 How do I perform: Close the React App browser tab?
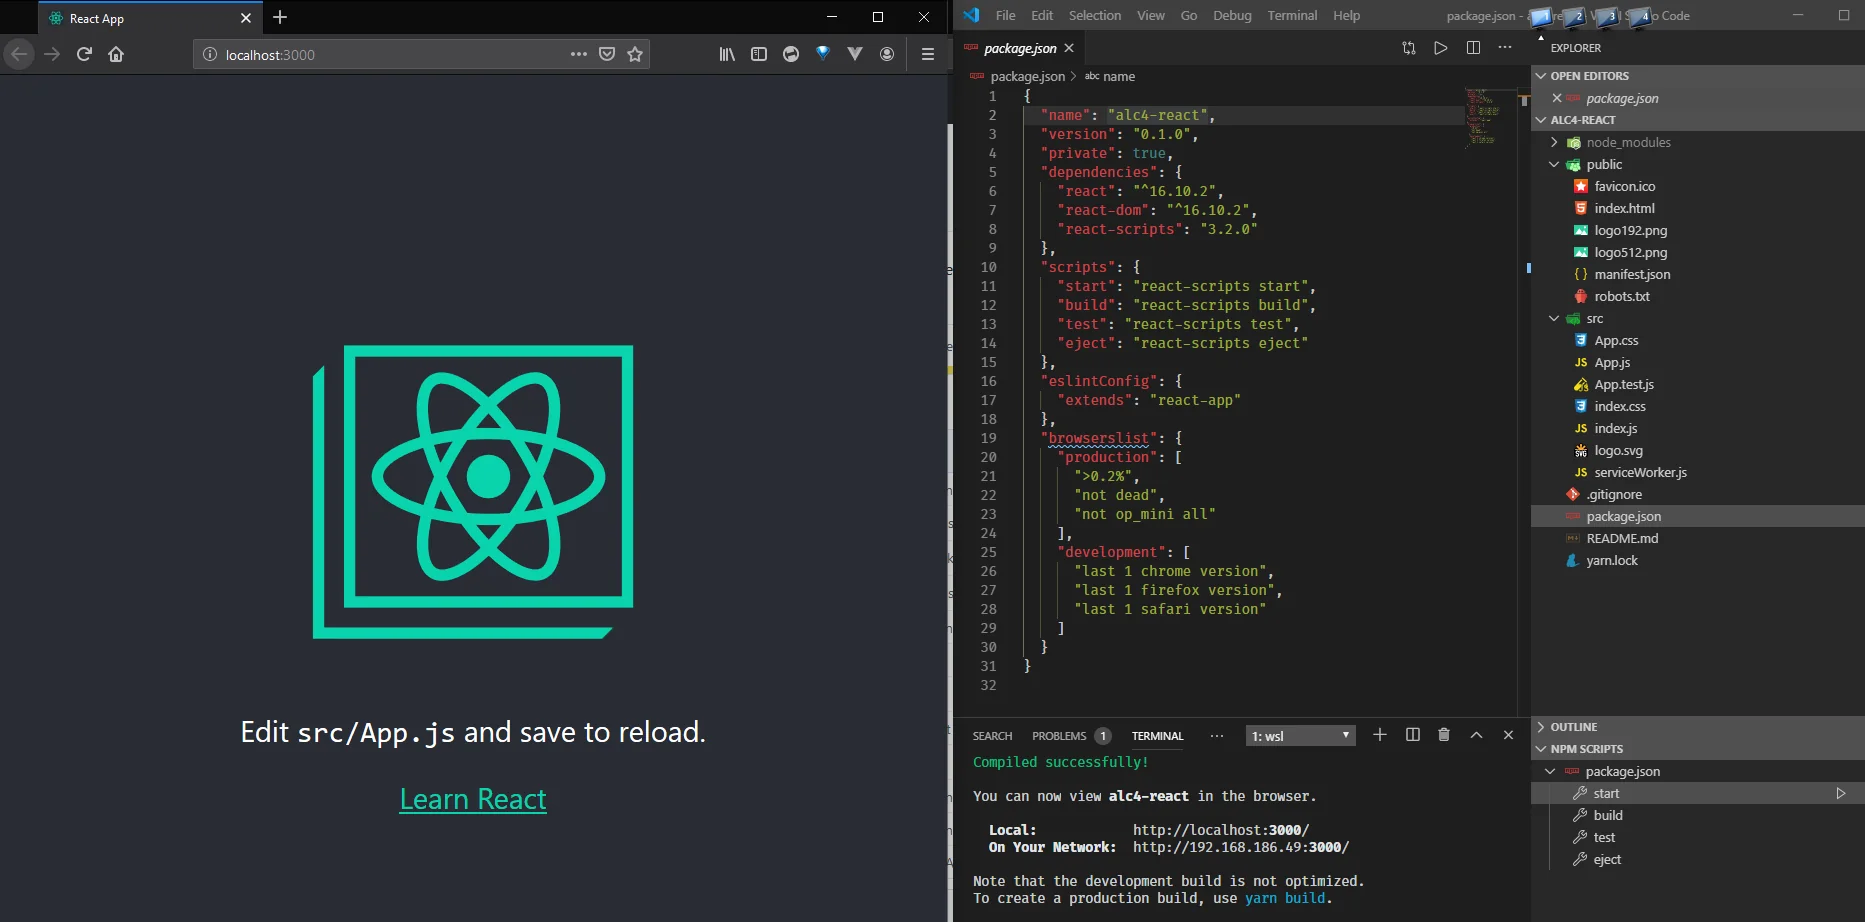point(246,18)
